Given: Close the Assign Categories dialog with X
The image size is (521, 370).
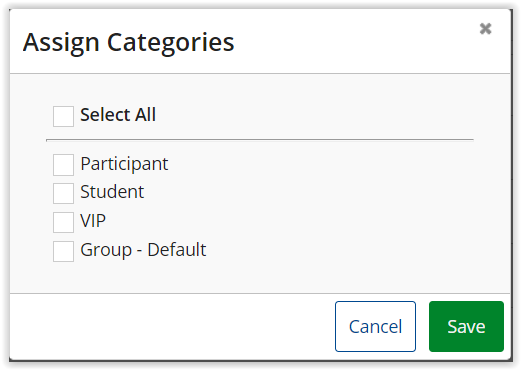Looking at the screenshot, I should click(485, 29).
